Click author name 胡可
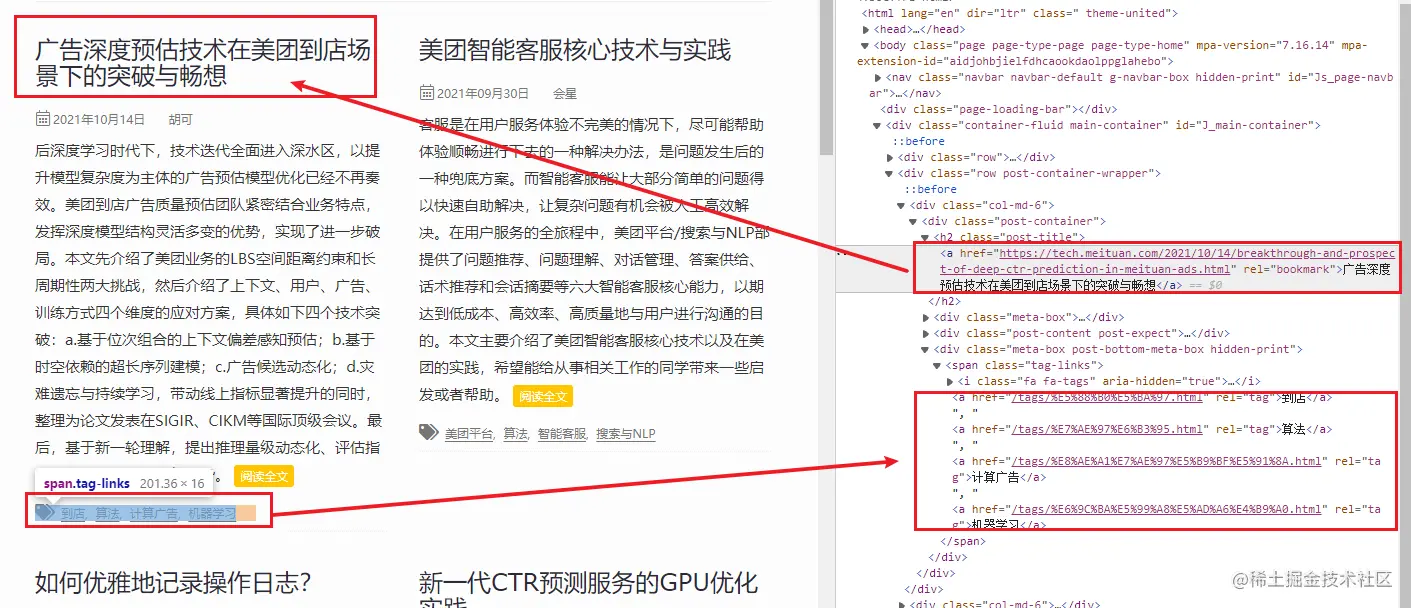Screen dimensions: 1411x608 point(180,119)
